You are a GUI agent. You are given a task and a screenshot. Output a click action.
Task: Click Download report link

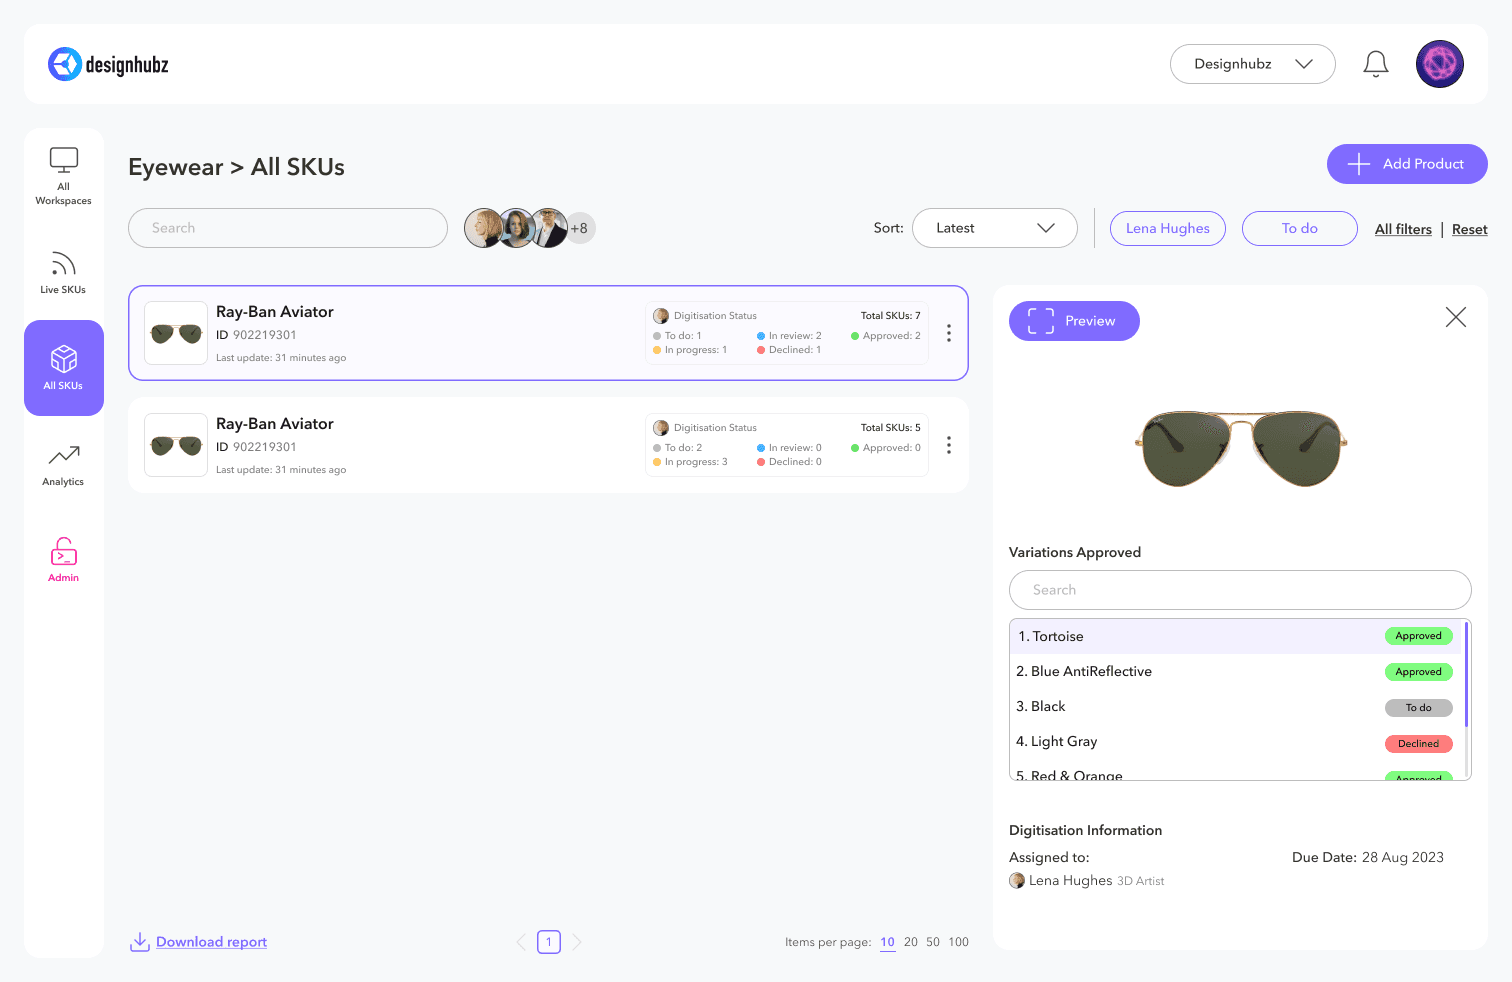click(x=212, y=942)
